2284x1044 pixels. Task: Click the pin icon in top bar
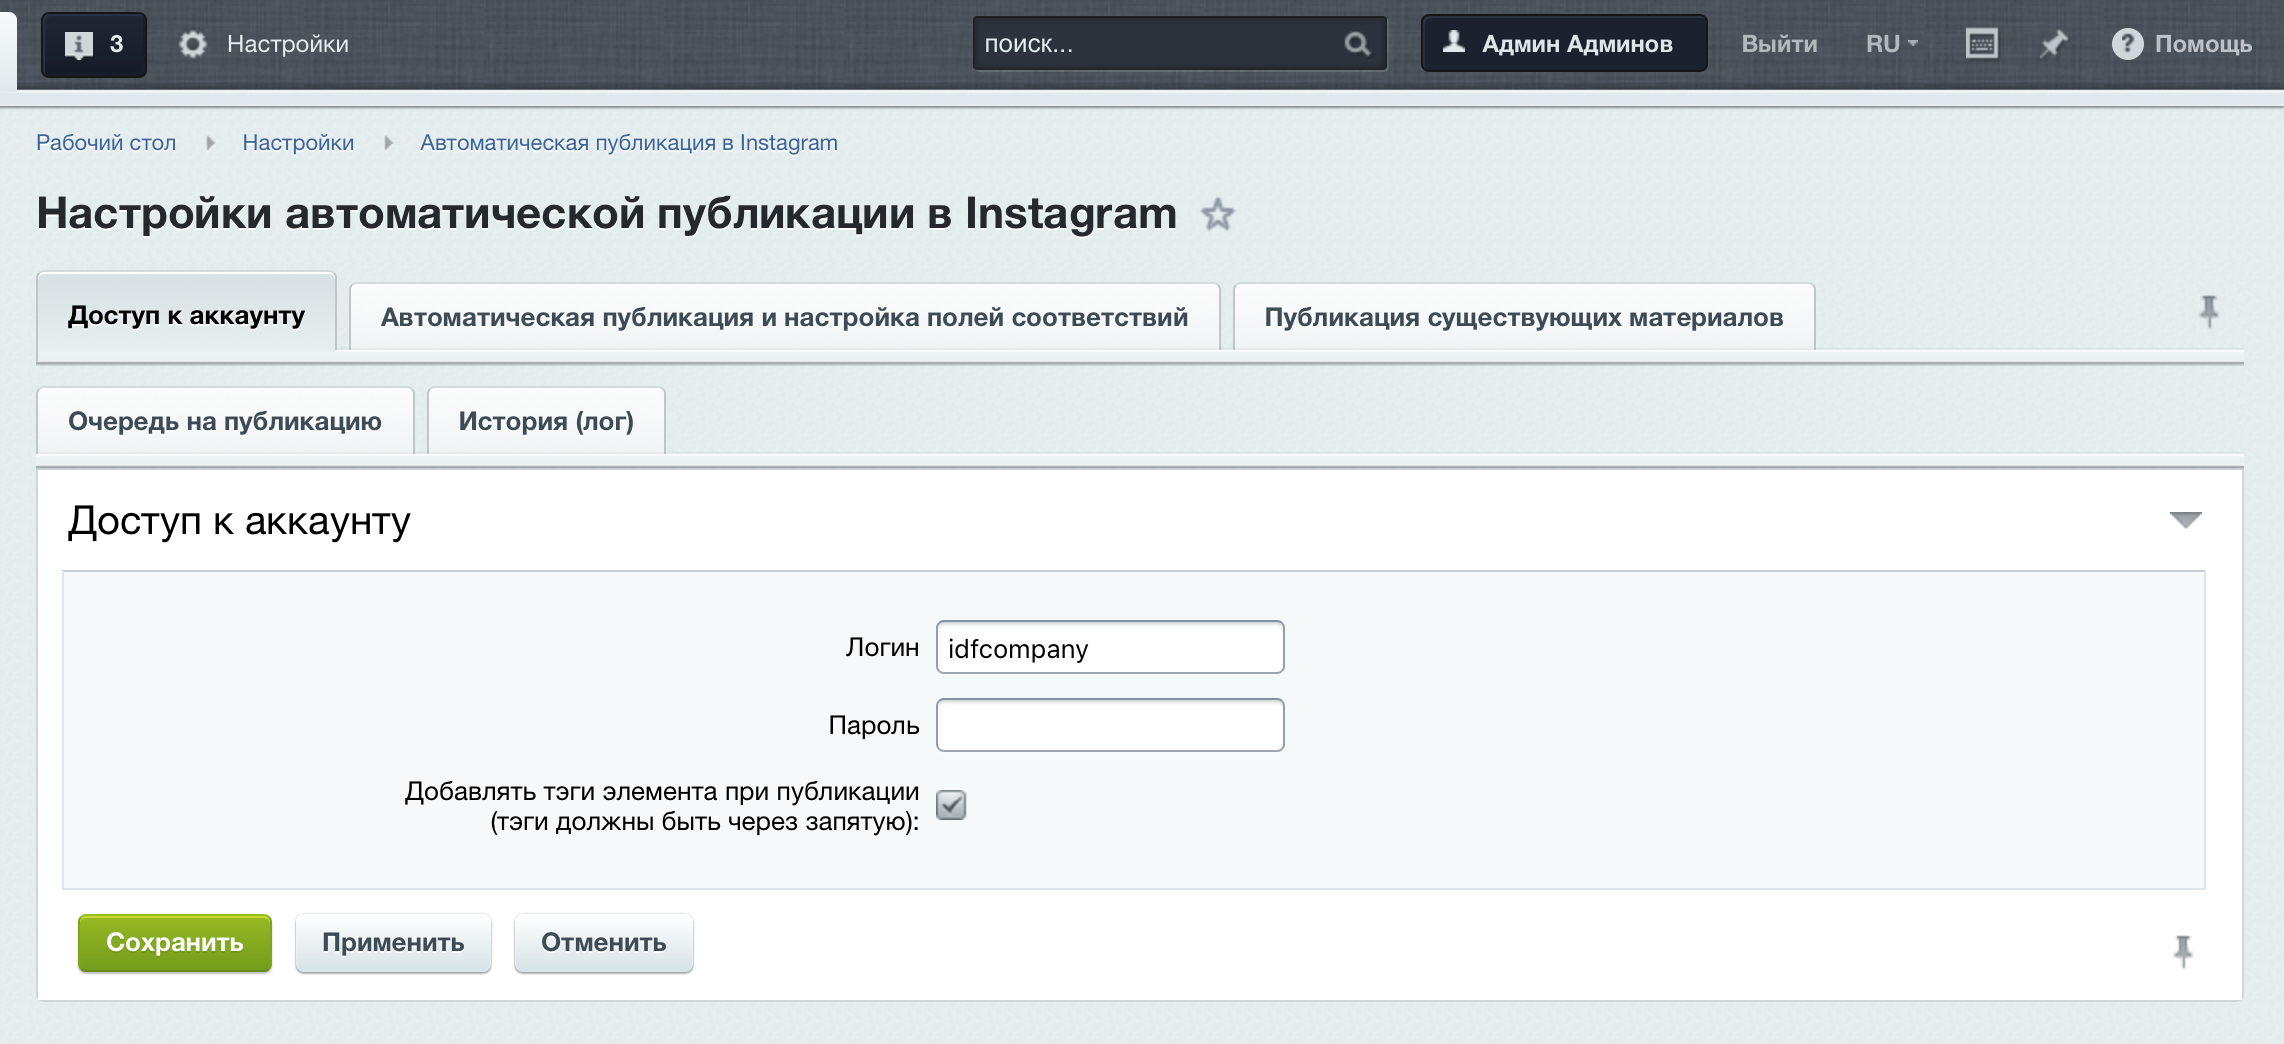2053,44
